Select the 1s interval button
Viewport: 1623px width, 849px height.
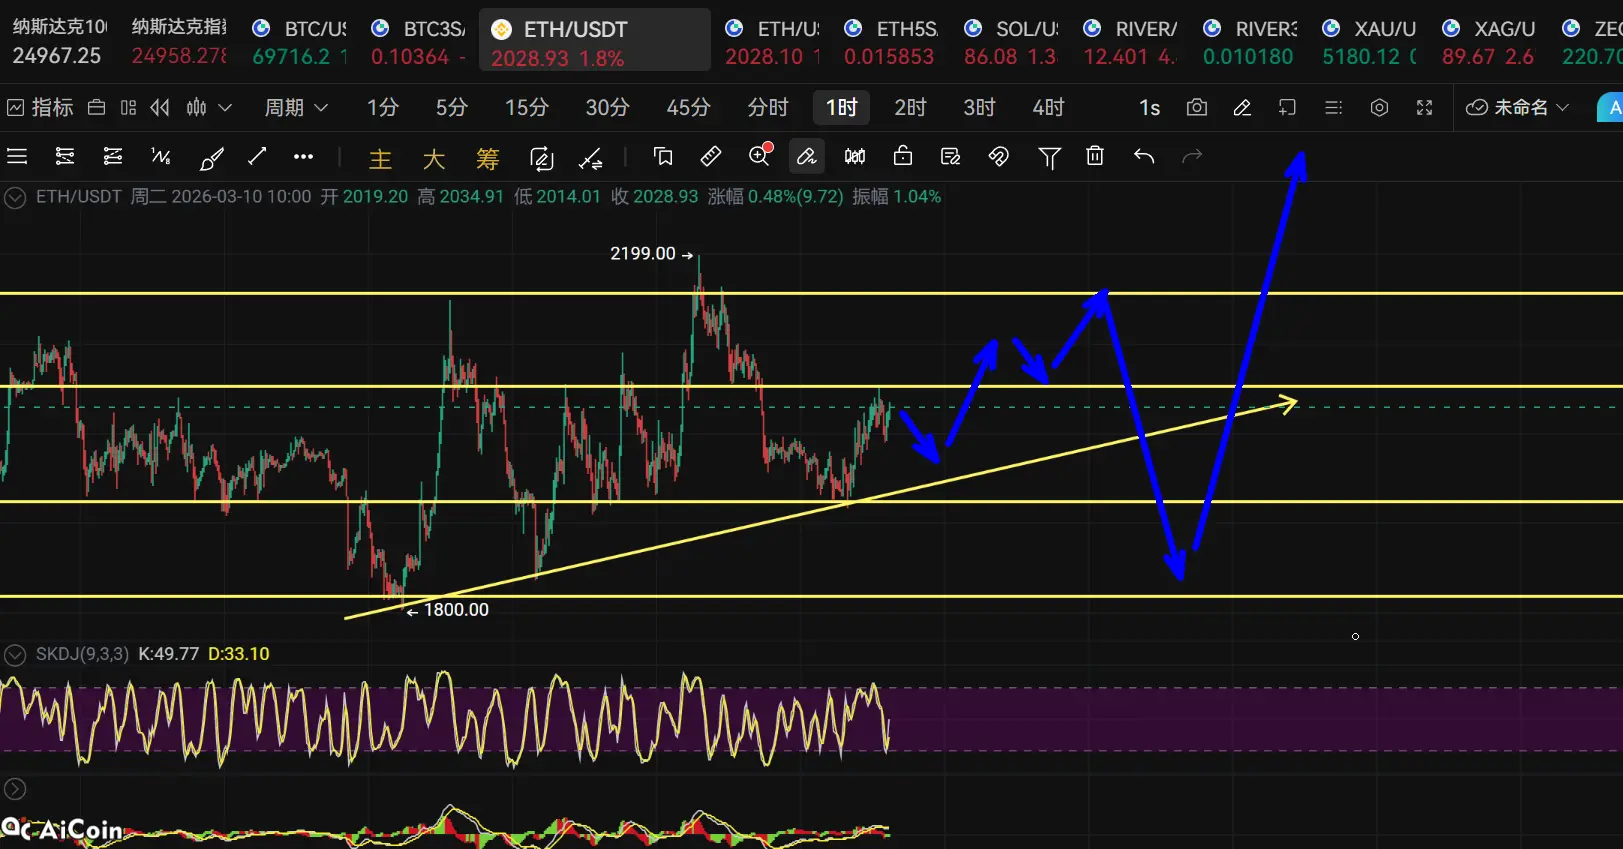[1150, 107]
